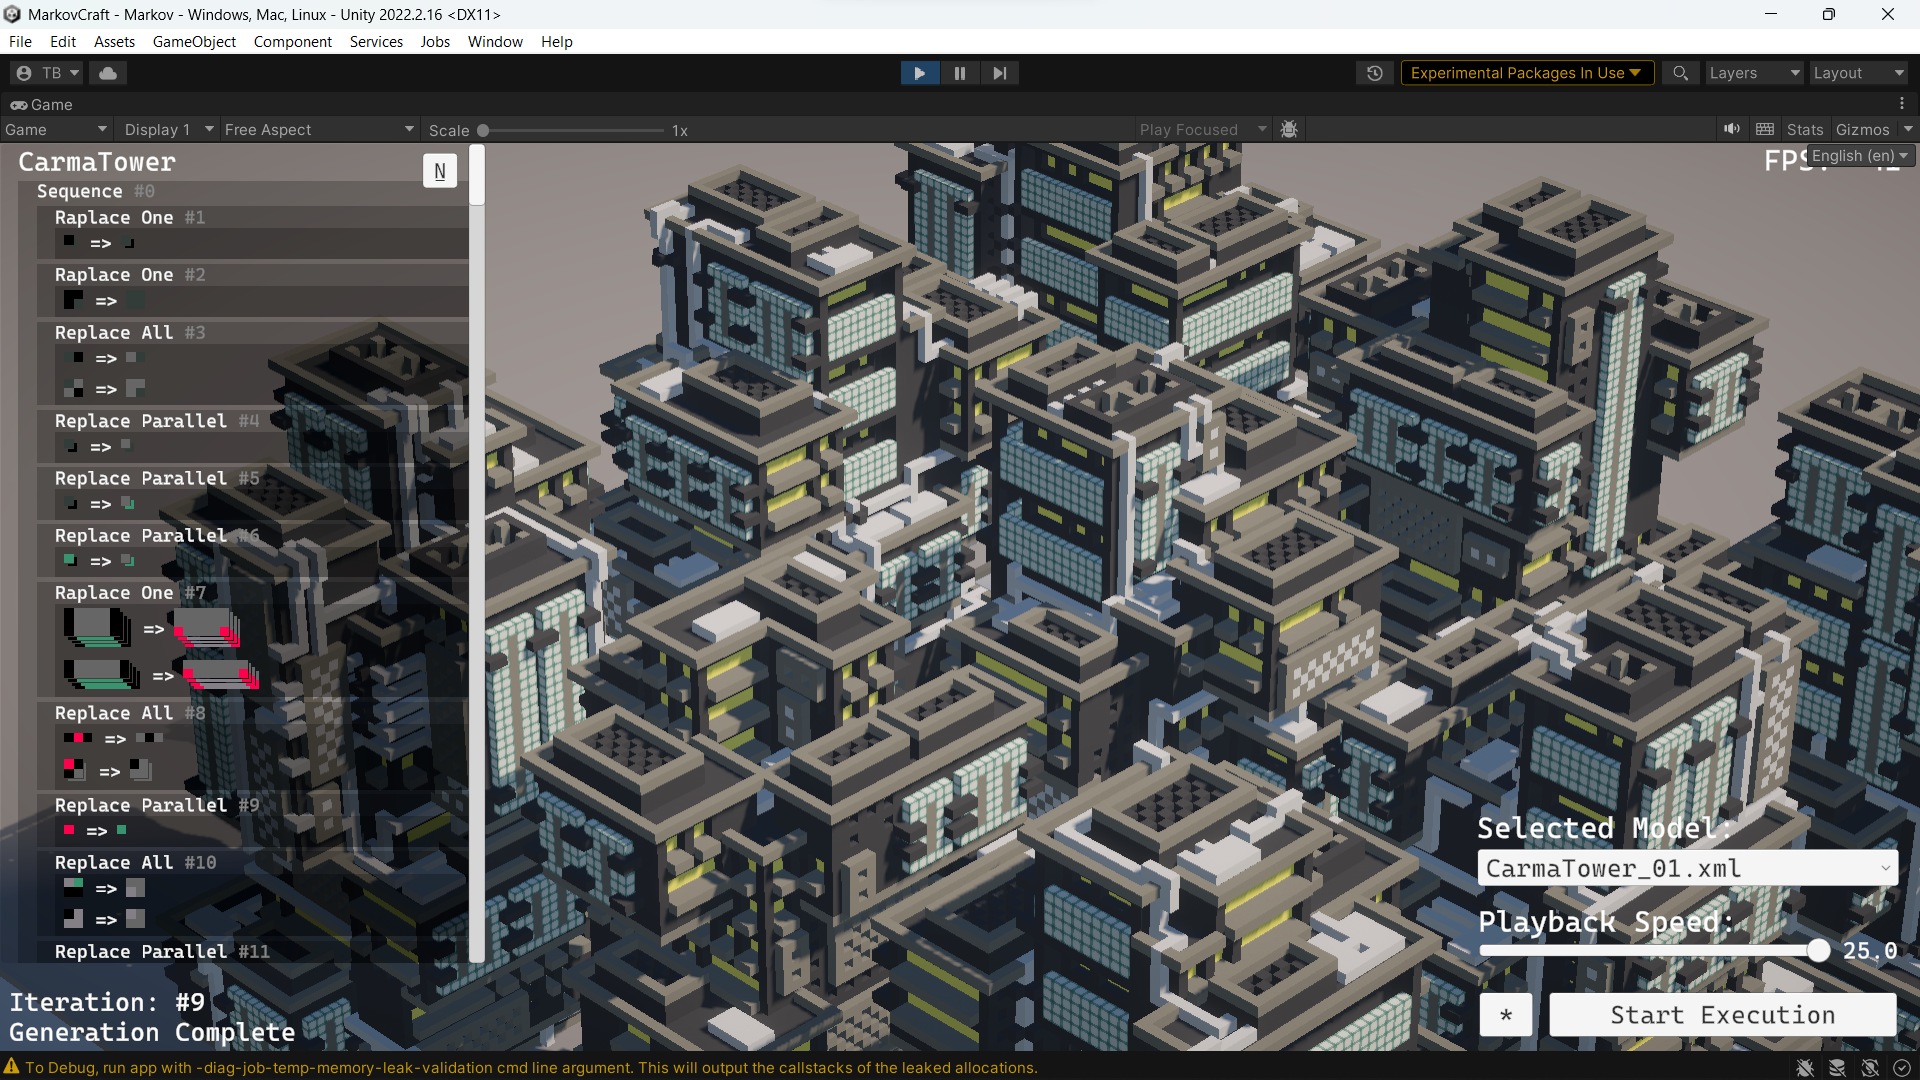Click the frame debugger bug icon in Game toolbar
The image size is (1920, 1080).
[1289, 129]
